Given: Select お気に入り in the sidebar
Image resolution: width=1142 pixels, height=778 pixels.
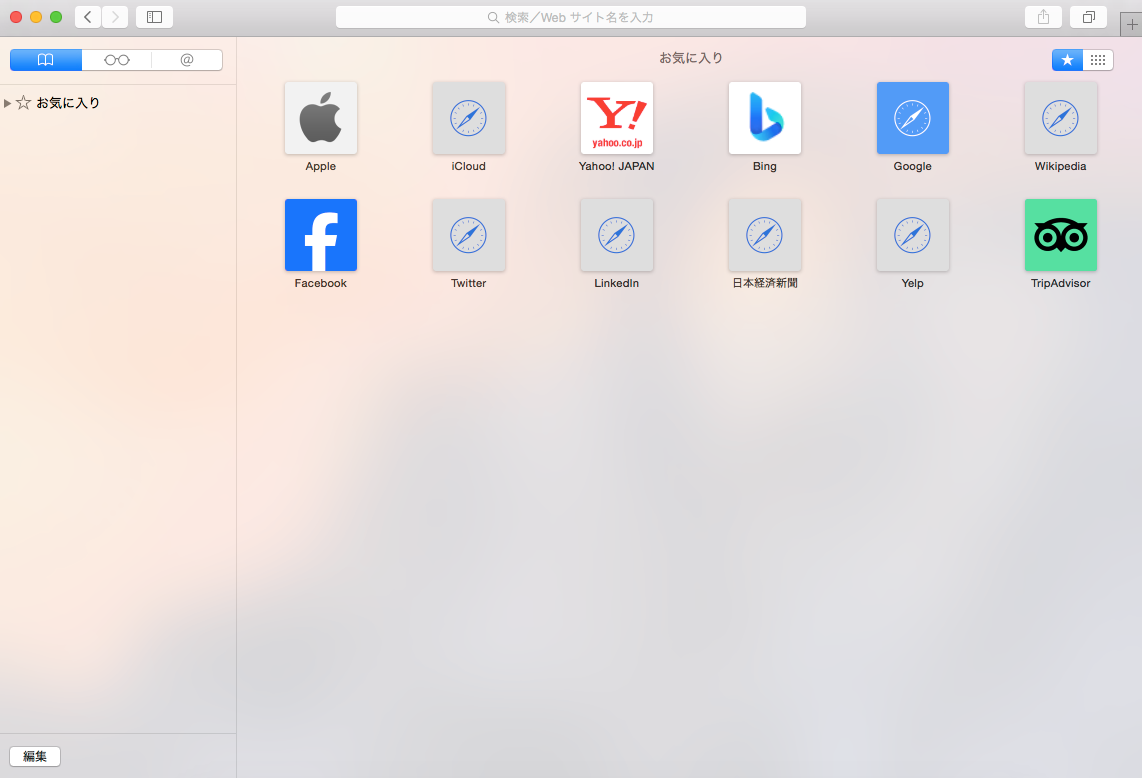Looking at the screenshot, I should [x=68, y=103].
